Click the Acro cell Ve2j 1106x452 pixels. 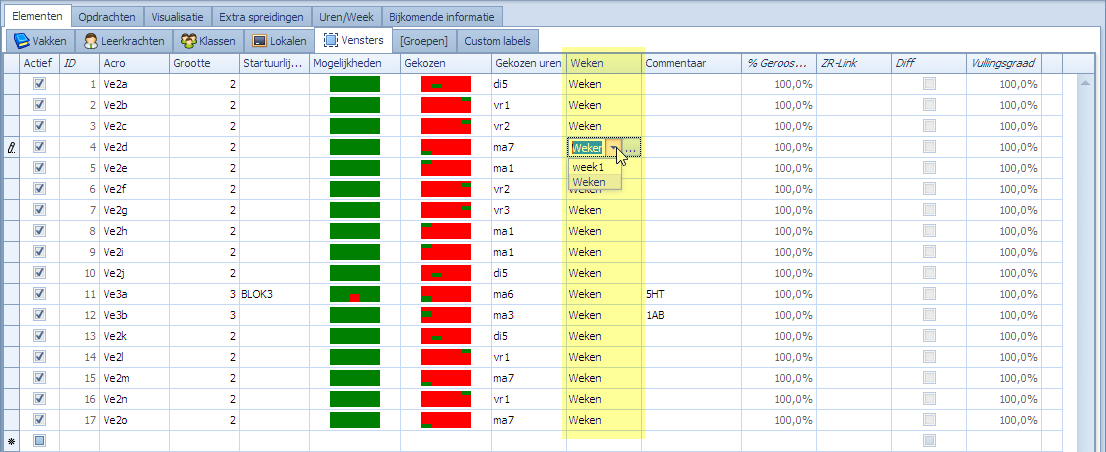coord(134,273)
